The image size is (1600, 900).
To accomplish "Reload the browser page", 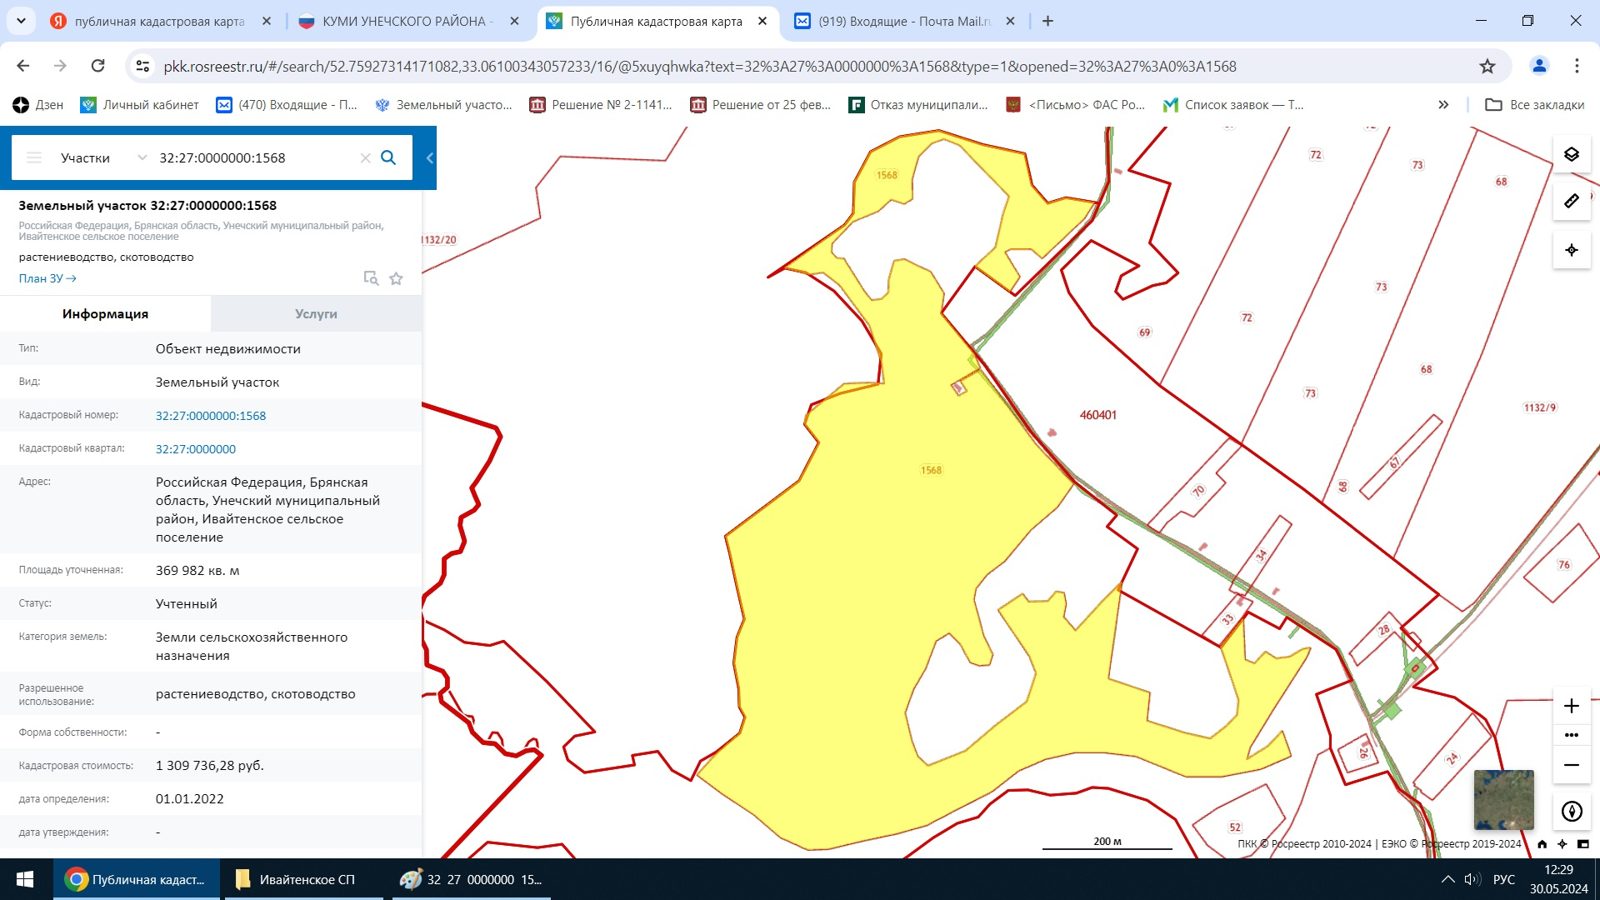I will pos(98,66).
